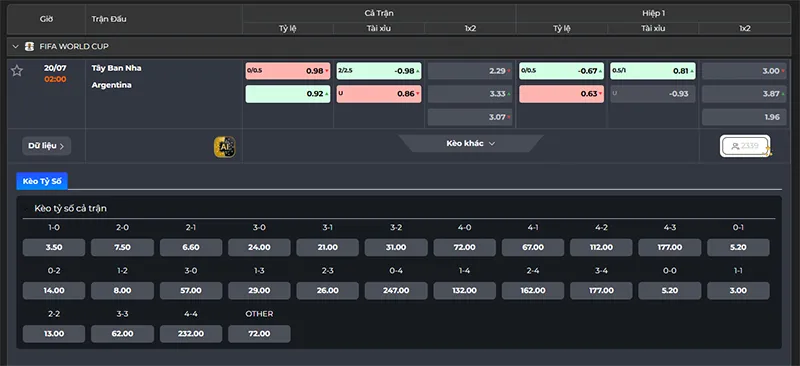Click the match time 02:00
This screenshot has width=800, height=366.
[x=55, y=79]
